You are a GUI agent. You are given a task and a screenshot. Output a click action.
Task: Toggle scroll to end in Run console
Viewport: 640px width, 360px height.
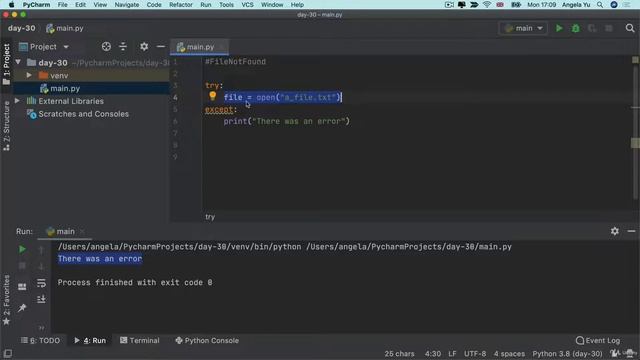pos(41,299)
